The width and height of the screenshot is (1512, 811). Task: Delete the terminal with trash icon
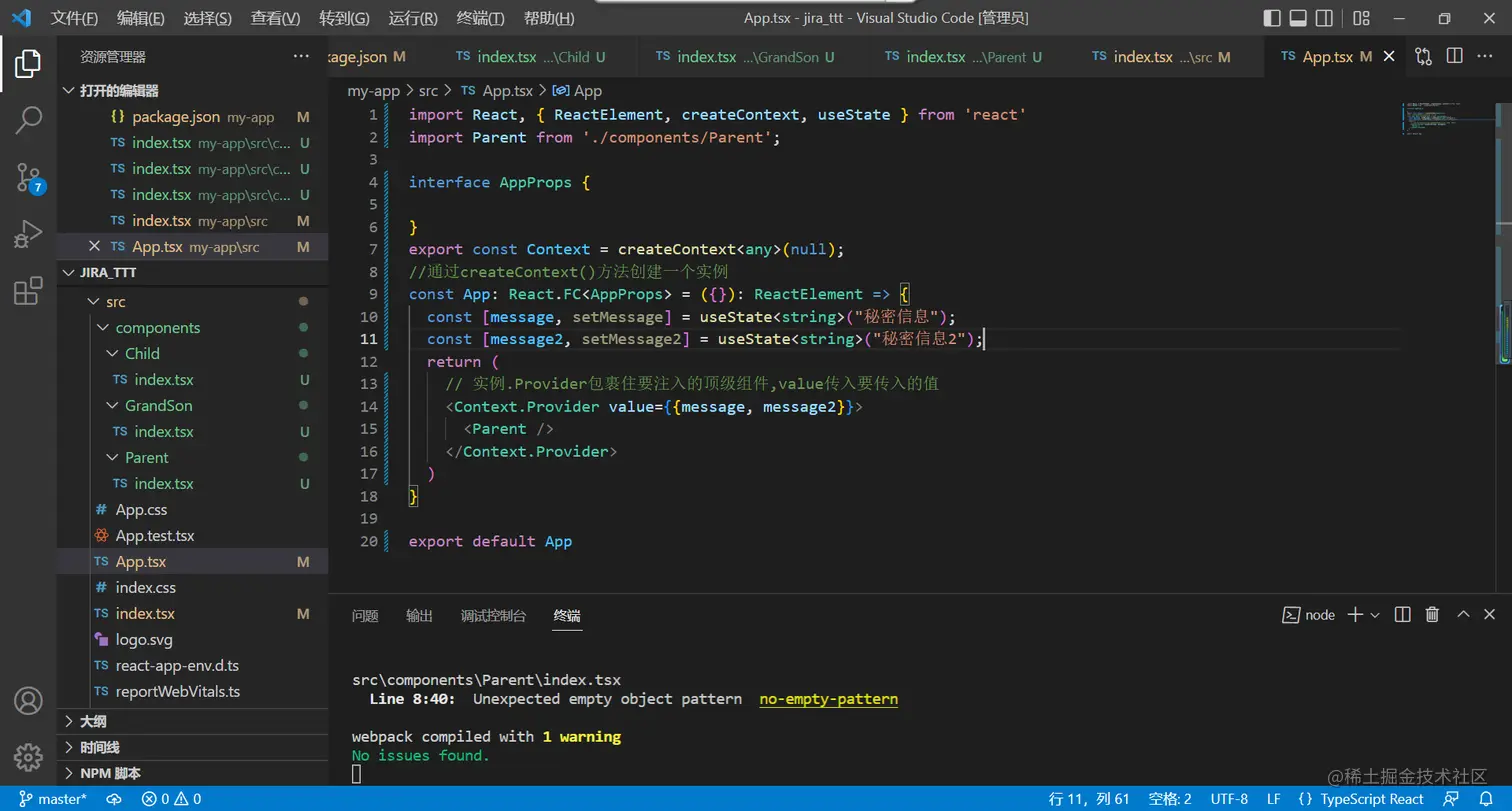pyautogui.click(x=1432, y=615)
